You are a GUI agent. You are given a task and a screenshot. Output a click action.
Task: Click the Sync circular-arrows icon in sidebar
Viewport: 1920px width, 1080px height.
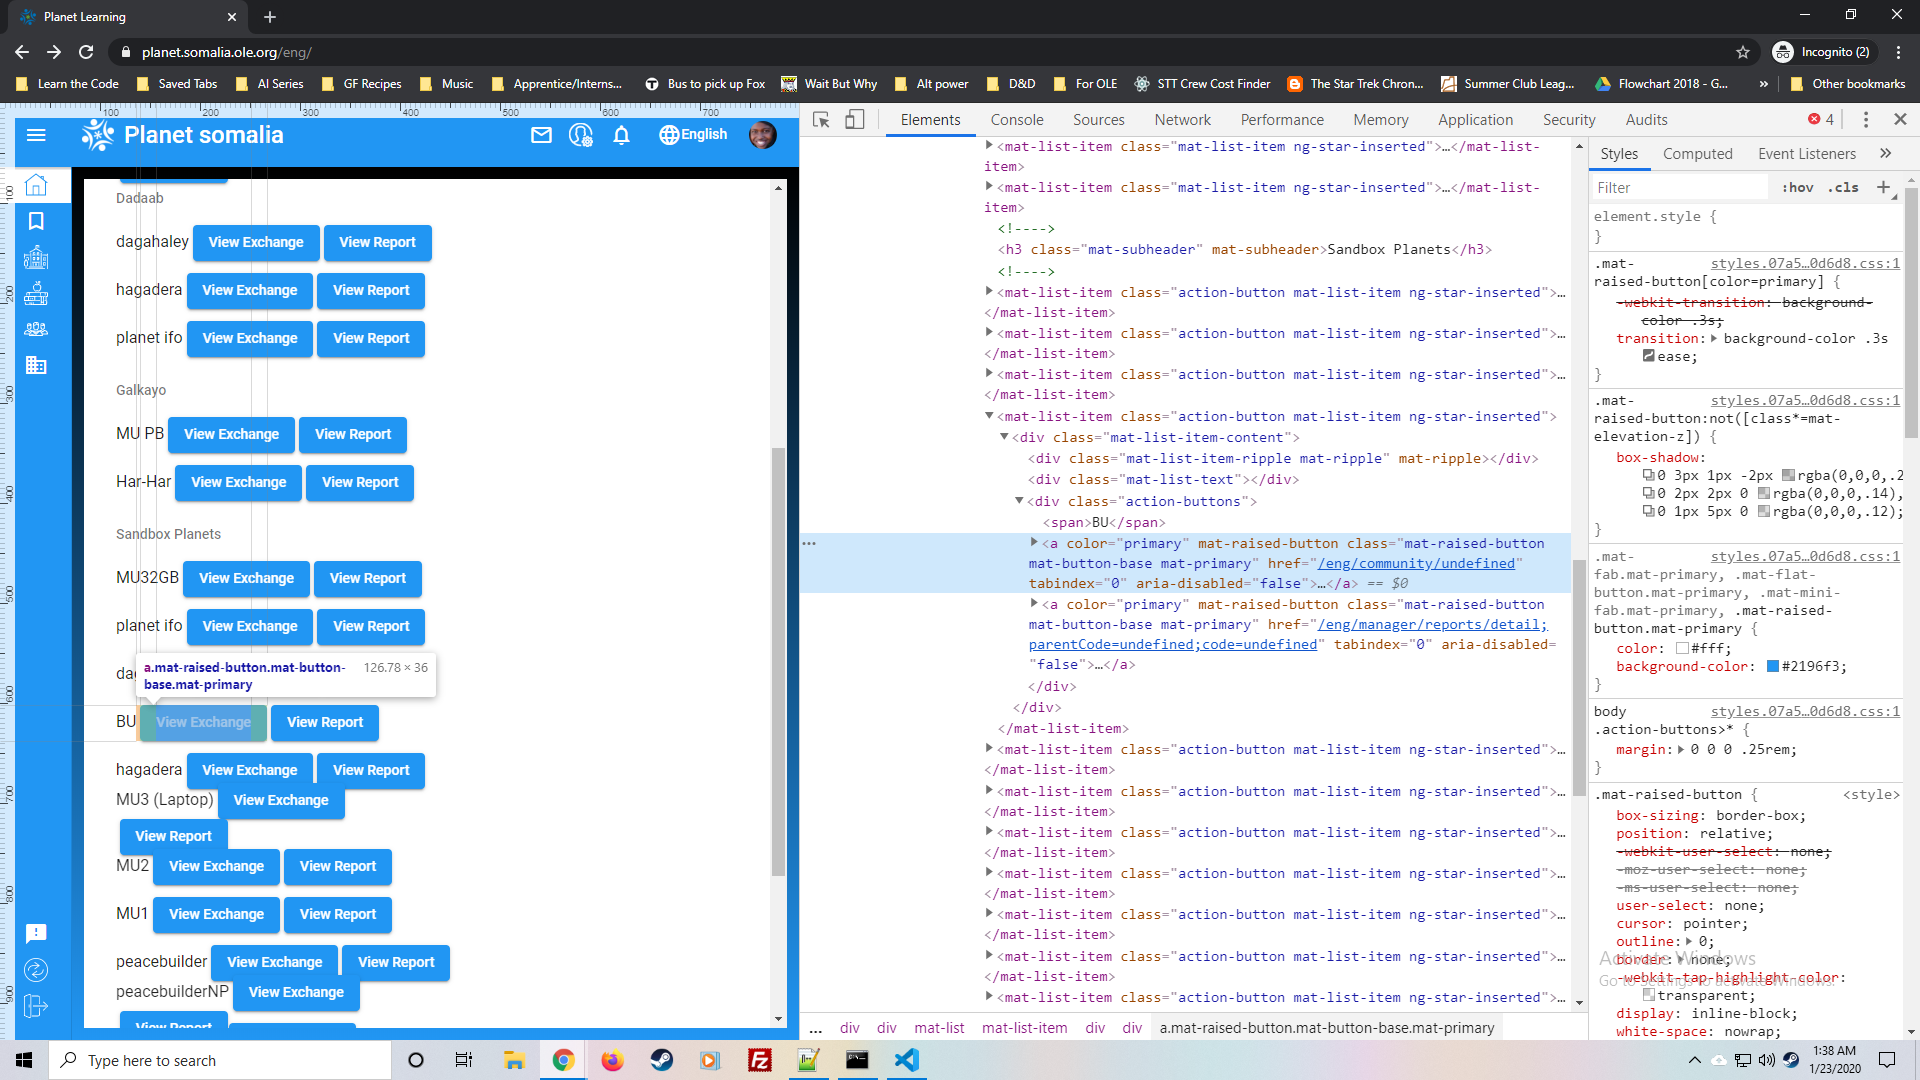37,969
